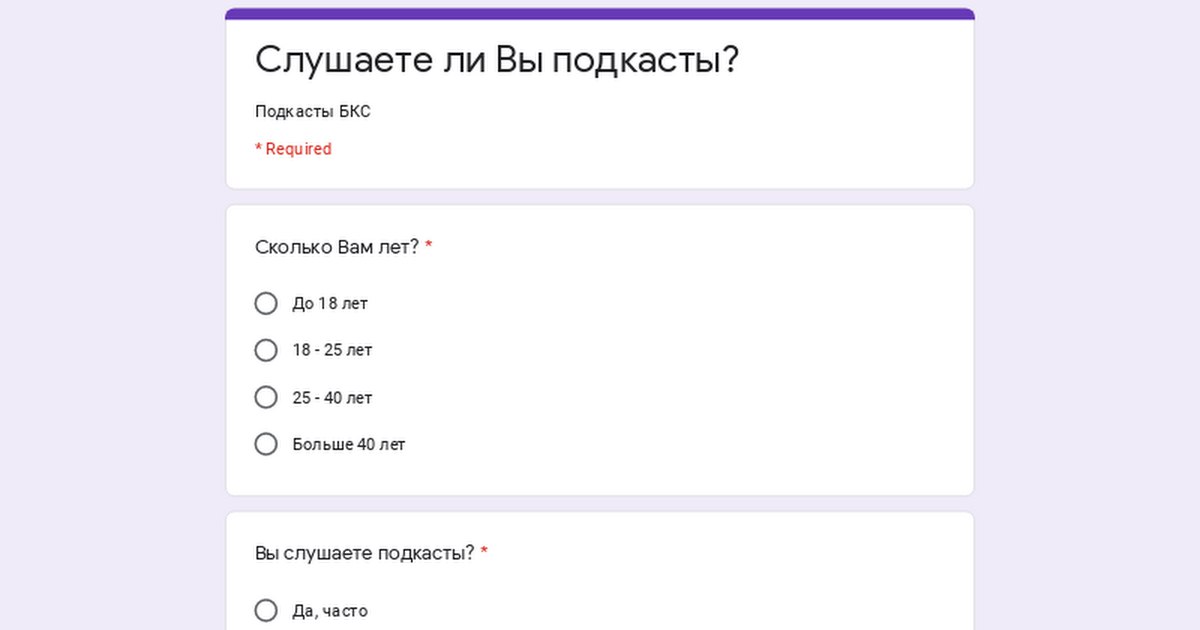Click the "Подкасты БКС" description text
1200x630 pixels.
tap(313, 111)
